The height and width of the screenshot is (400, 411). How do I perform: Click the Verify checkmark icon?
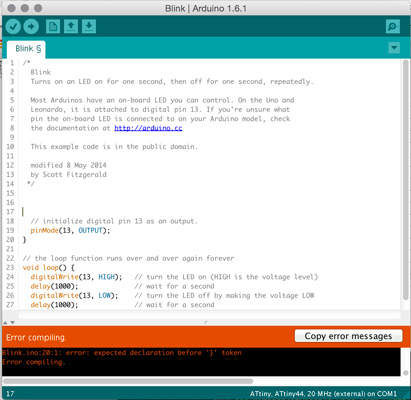13,27
